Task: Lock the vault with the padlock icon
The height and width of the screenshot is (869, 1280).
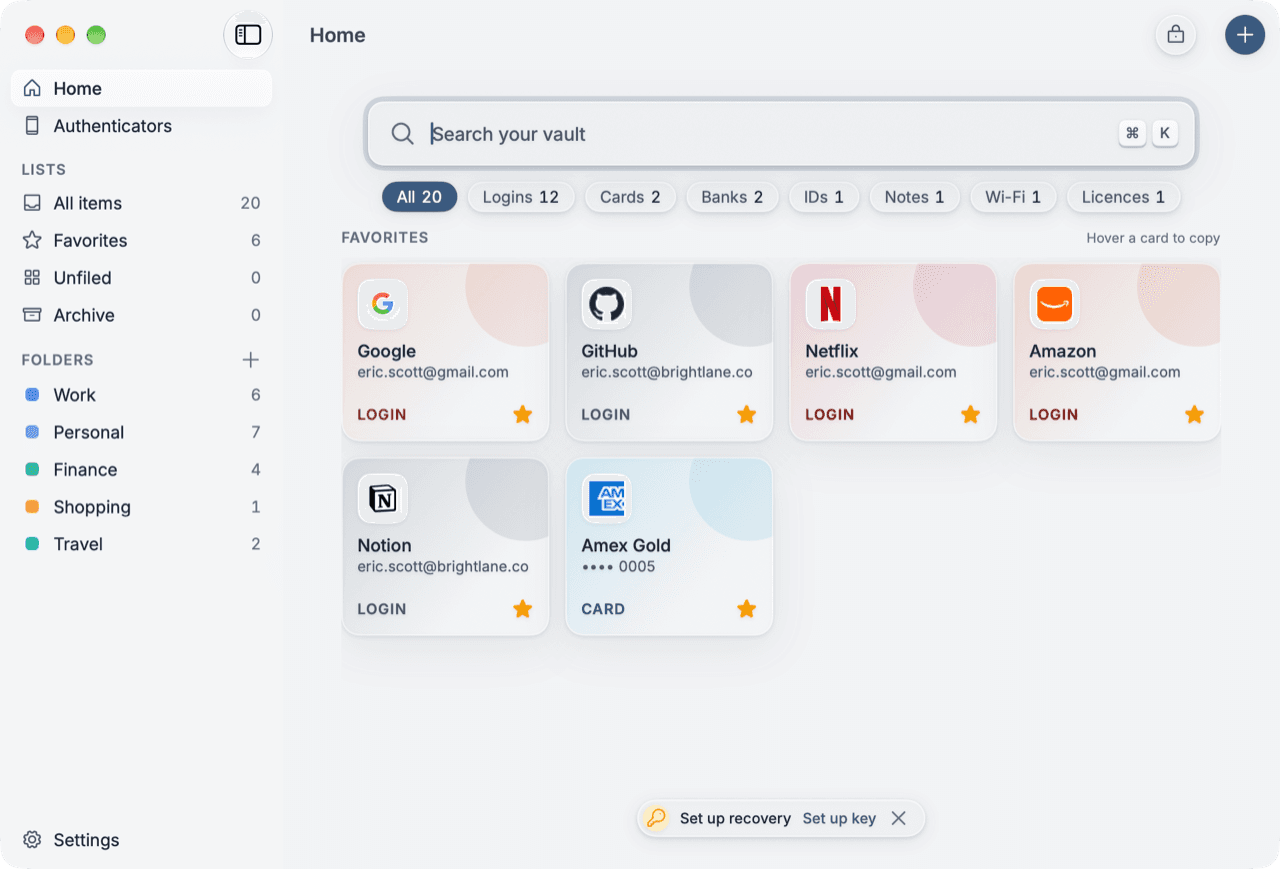Action: pos(1176,35)
